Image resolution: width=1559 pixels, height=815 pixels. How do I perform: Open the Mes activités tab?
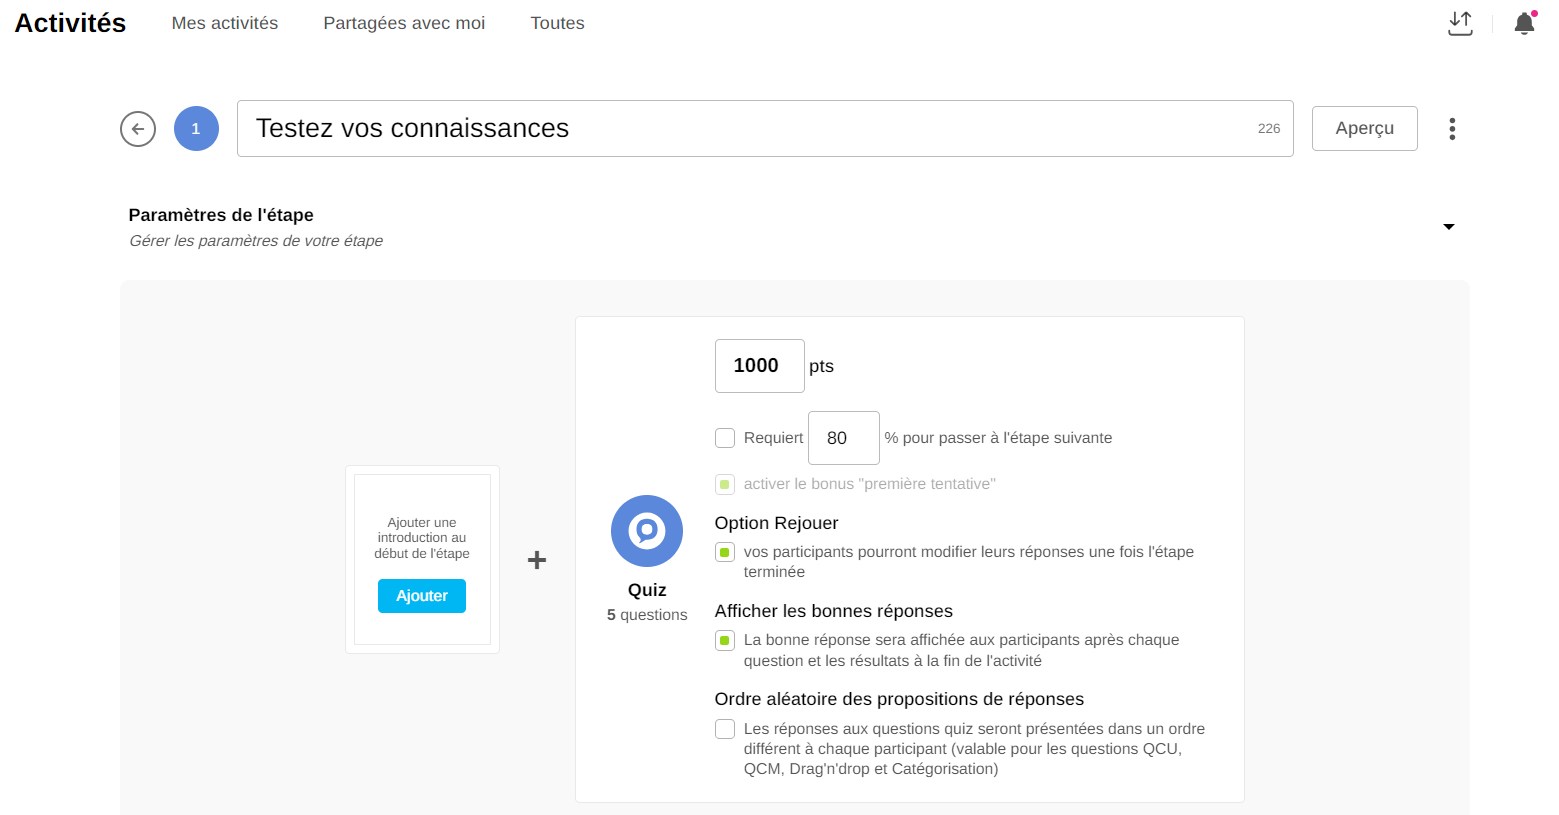tap(225, 23)
